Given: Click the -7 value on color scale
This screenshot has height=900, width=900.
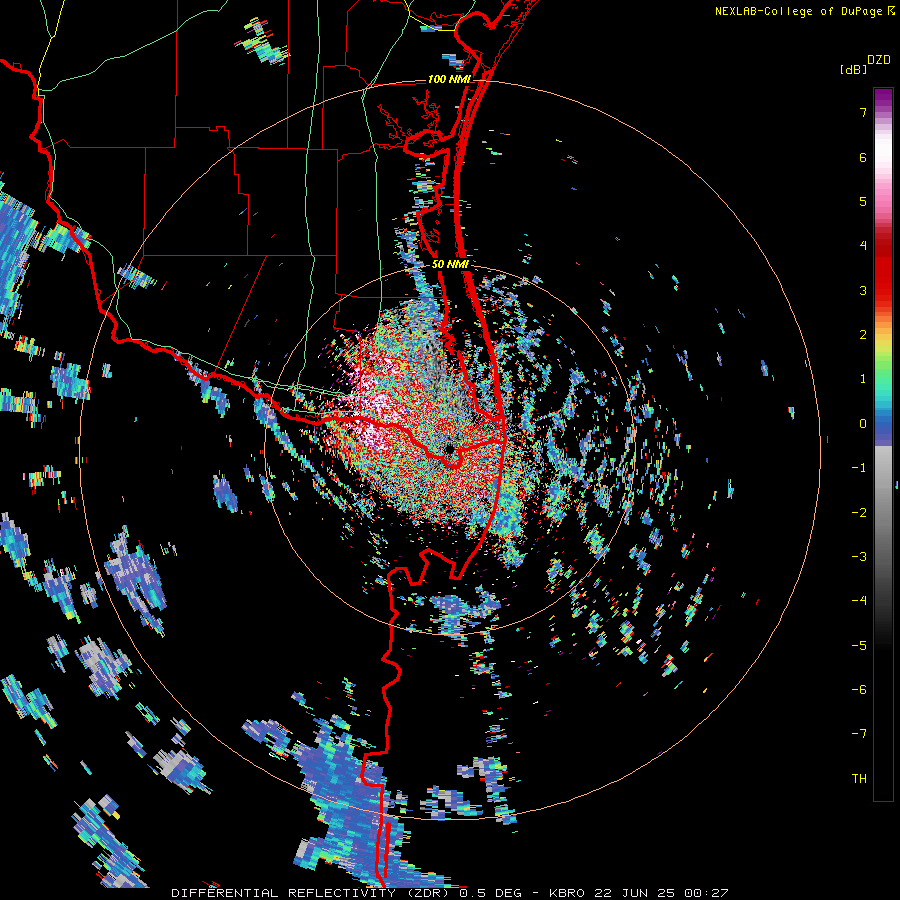Looking at the screenshot, I should (x=859, y=734).
